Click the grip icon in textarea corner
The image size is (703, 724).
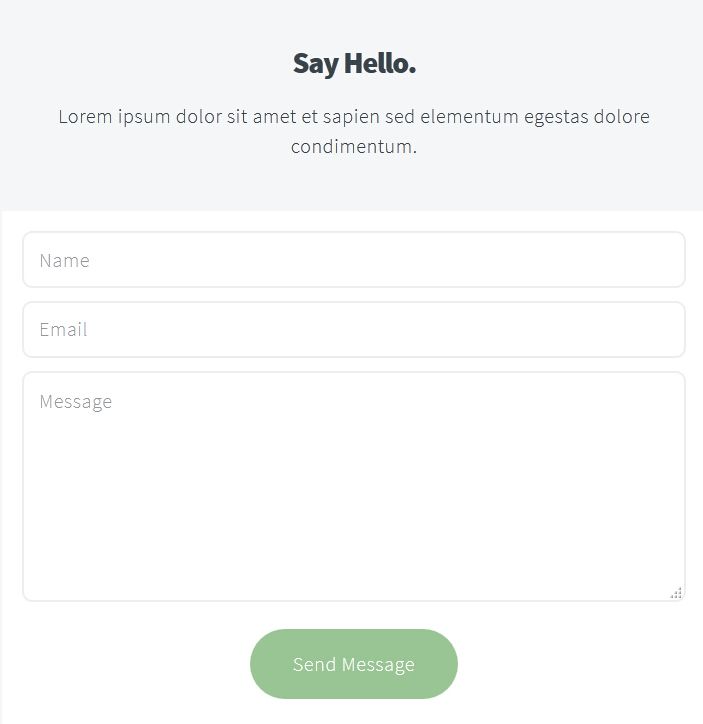(x=677, y=593)
